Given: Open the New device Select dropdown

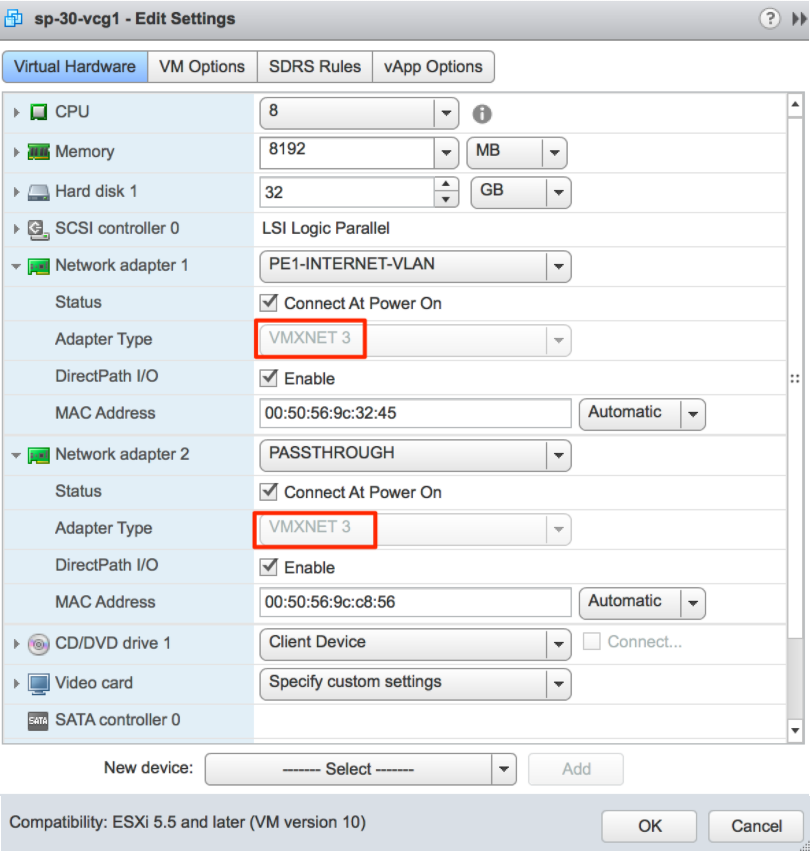Looking at the screenshot, I should click(x=504, y=769).
